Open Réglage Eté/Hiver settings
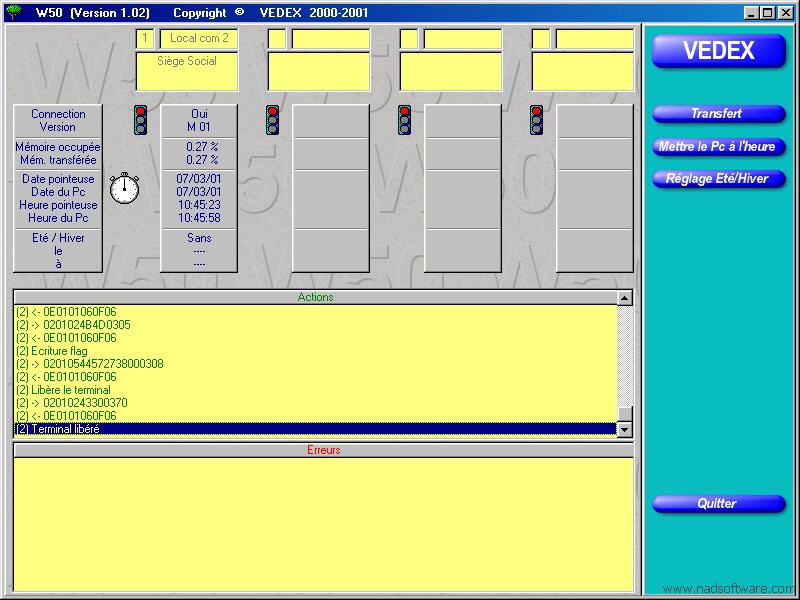800x600 pixels. [719, 179]
